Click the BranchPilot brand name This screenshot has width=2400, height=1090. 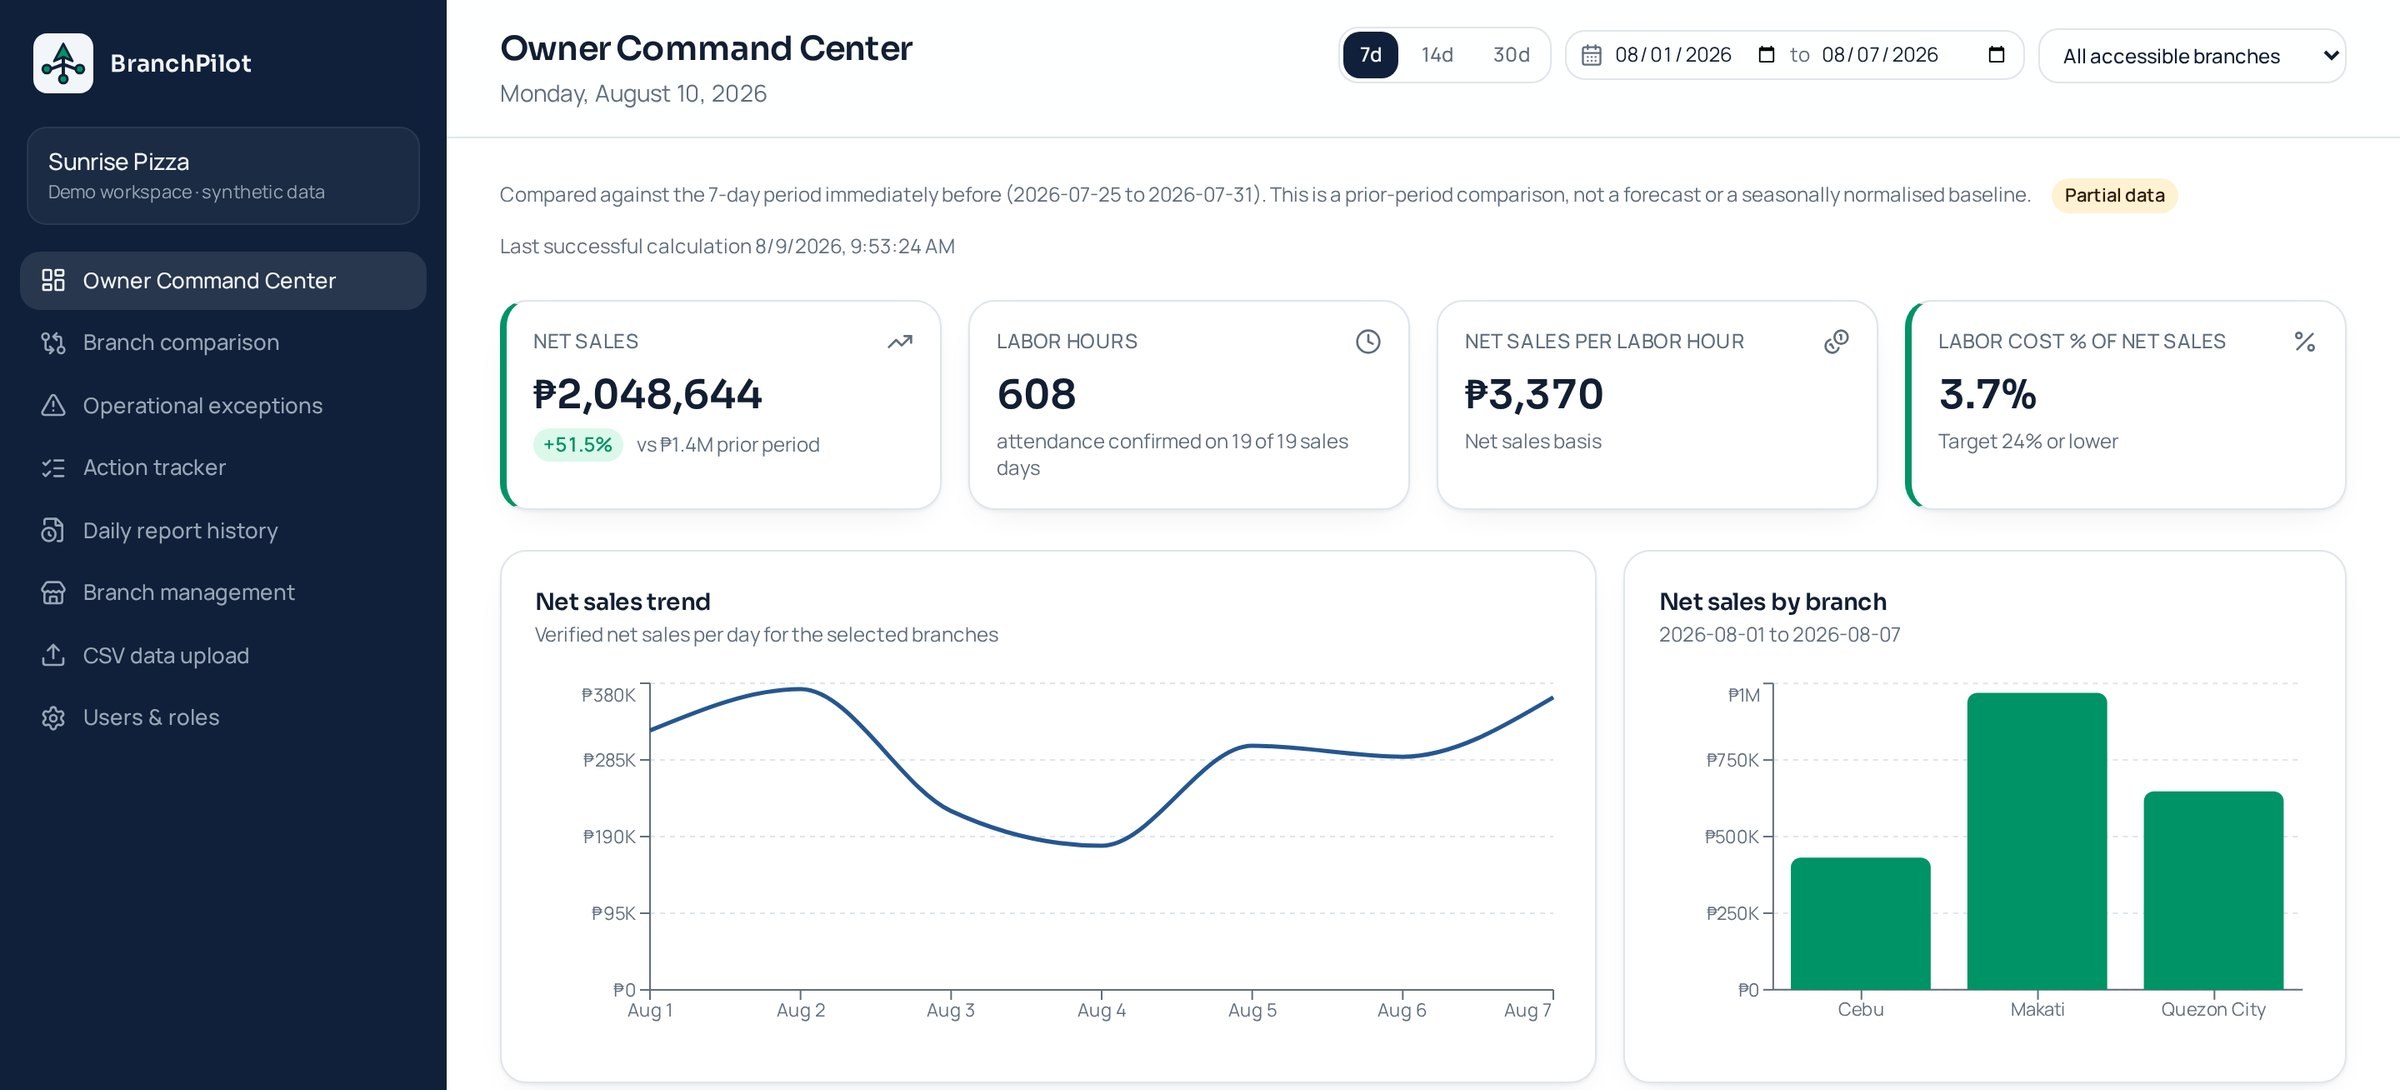[x=181, y=63]
